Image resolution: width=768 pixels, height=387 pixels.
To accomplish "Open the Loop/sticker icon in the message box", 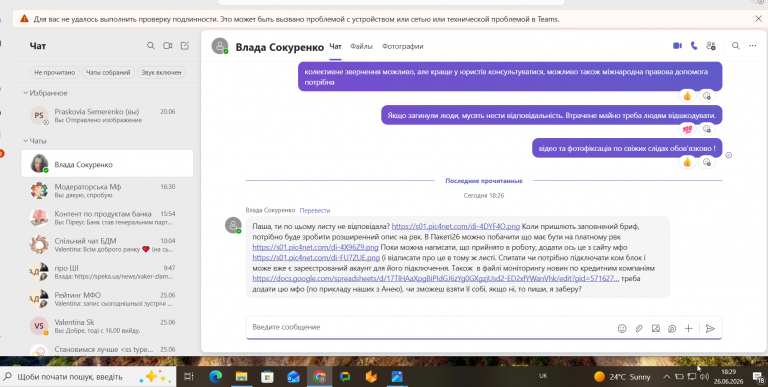I will pyautogui.click(x=672, y=329).
